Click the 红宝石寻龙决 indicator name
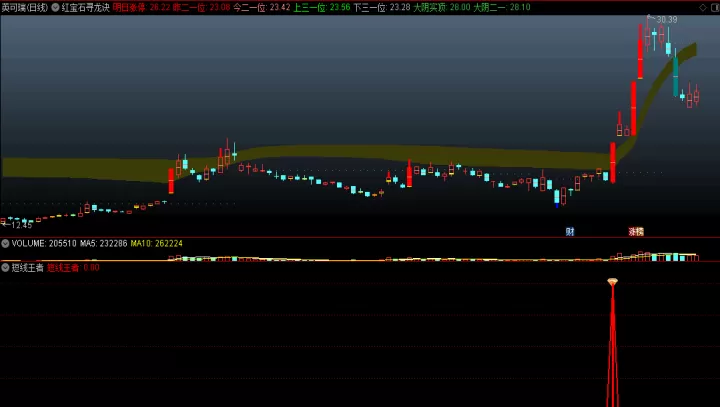The width and height of the screenshot is (720, 407). pos(85,7)
